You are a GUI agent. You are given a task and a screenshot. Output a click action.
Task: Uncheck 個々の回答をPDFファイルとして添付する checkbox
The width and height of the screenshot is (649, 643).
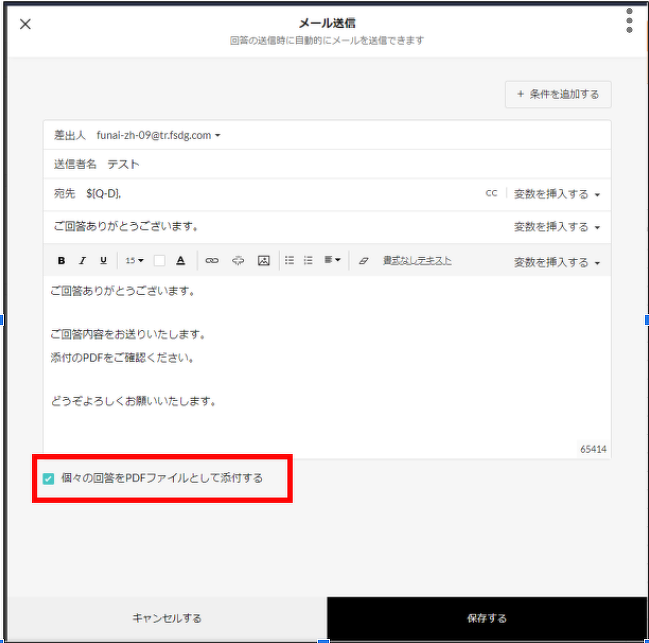click(x=49, y=479)
